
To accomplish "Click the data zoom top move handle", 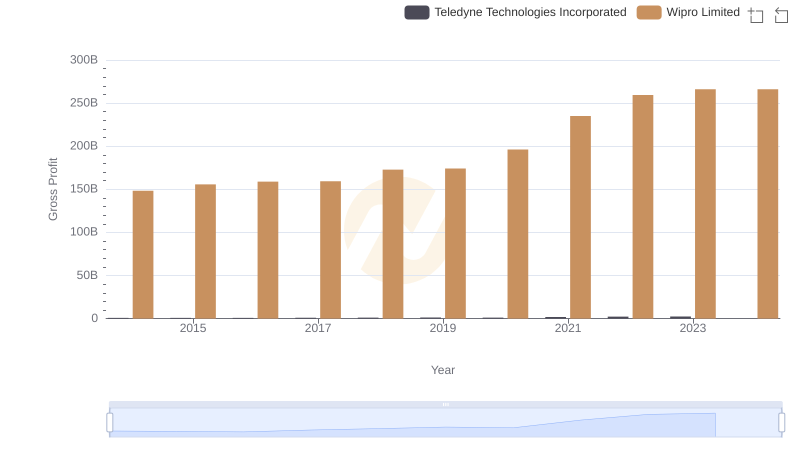I will coord(445,404).
